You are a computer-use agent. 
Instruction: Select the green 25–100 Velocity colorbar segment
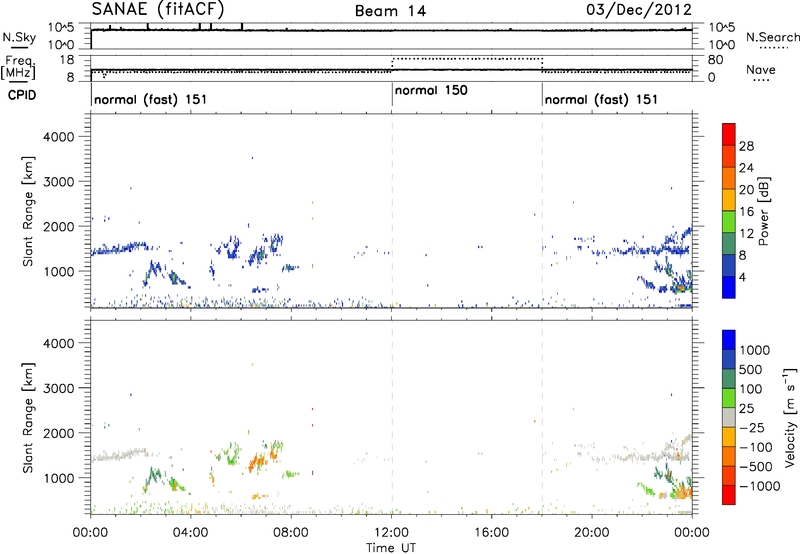[729, 398]
